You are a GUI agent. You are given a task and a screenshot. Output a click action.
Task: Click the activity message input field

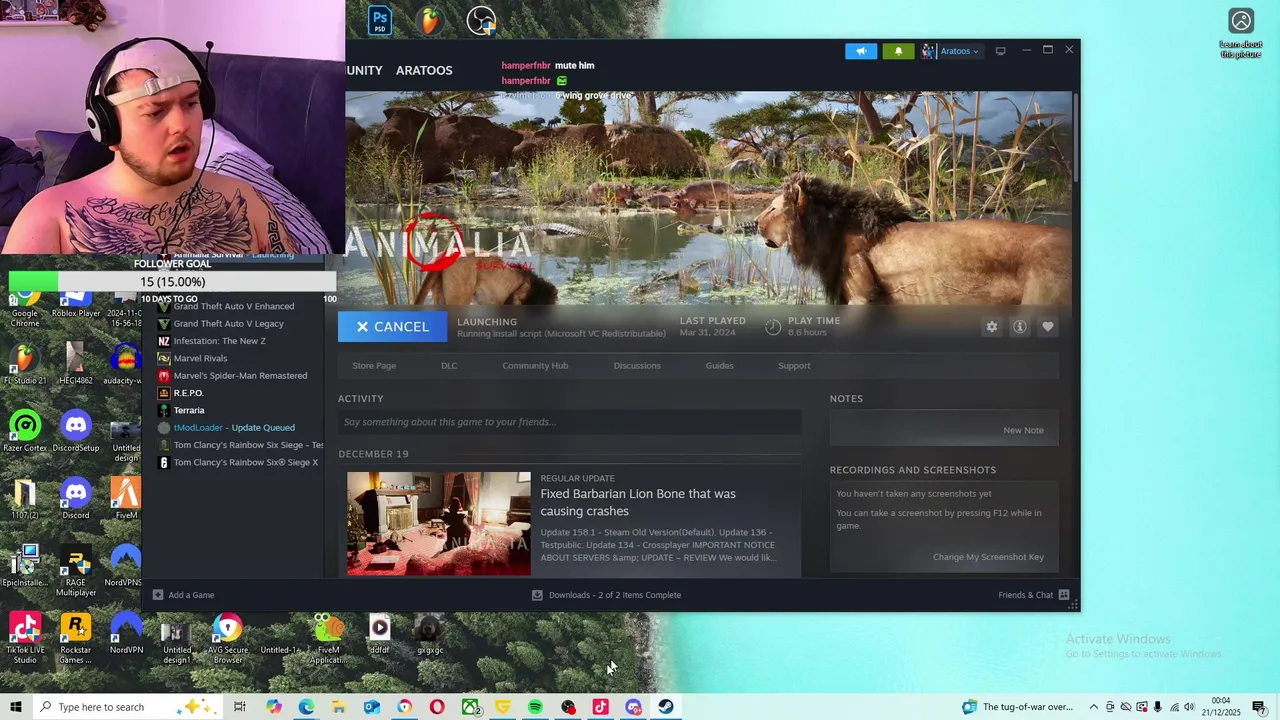pyautogui.click(x=569, y=422)
